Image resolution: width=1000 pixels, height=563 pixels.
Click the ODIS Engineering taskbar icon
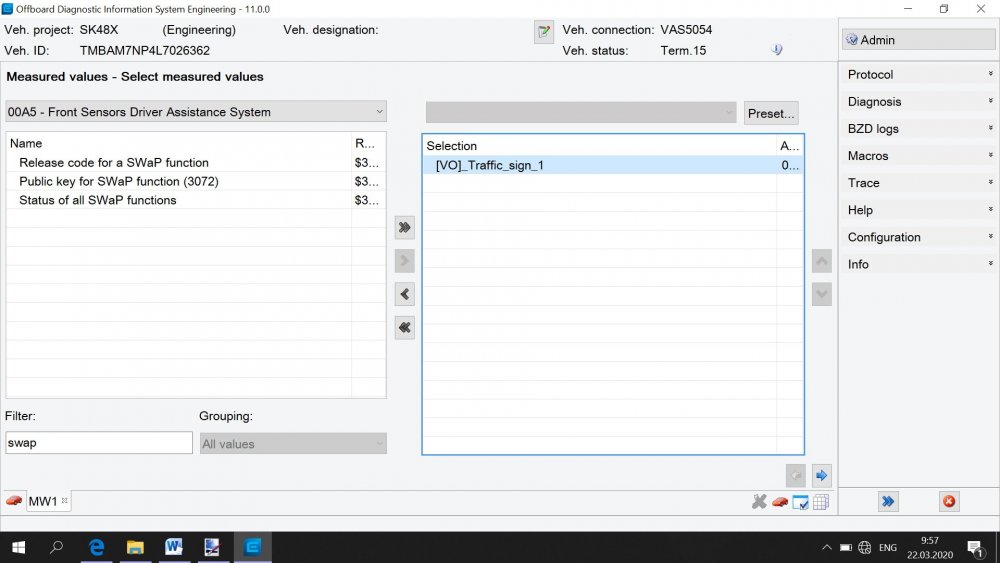point(253,547)
